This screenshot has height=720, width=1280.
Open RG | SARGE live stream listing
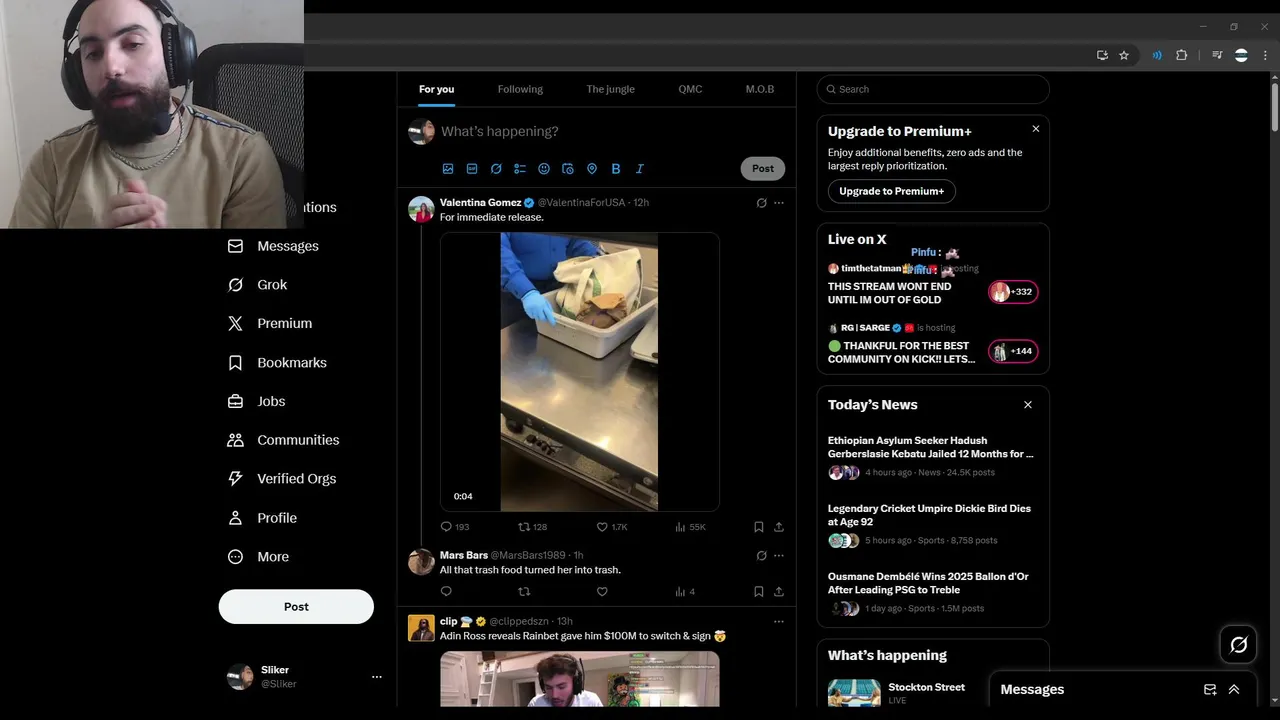pos(932,343)
